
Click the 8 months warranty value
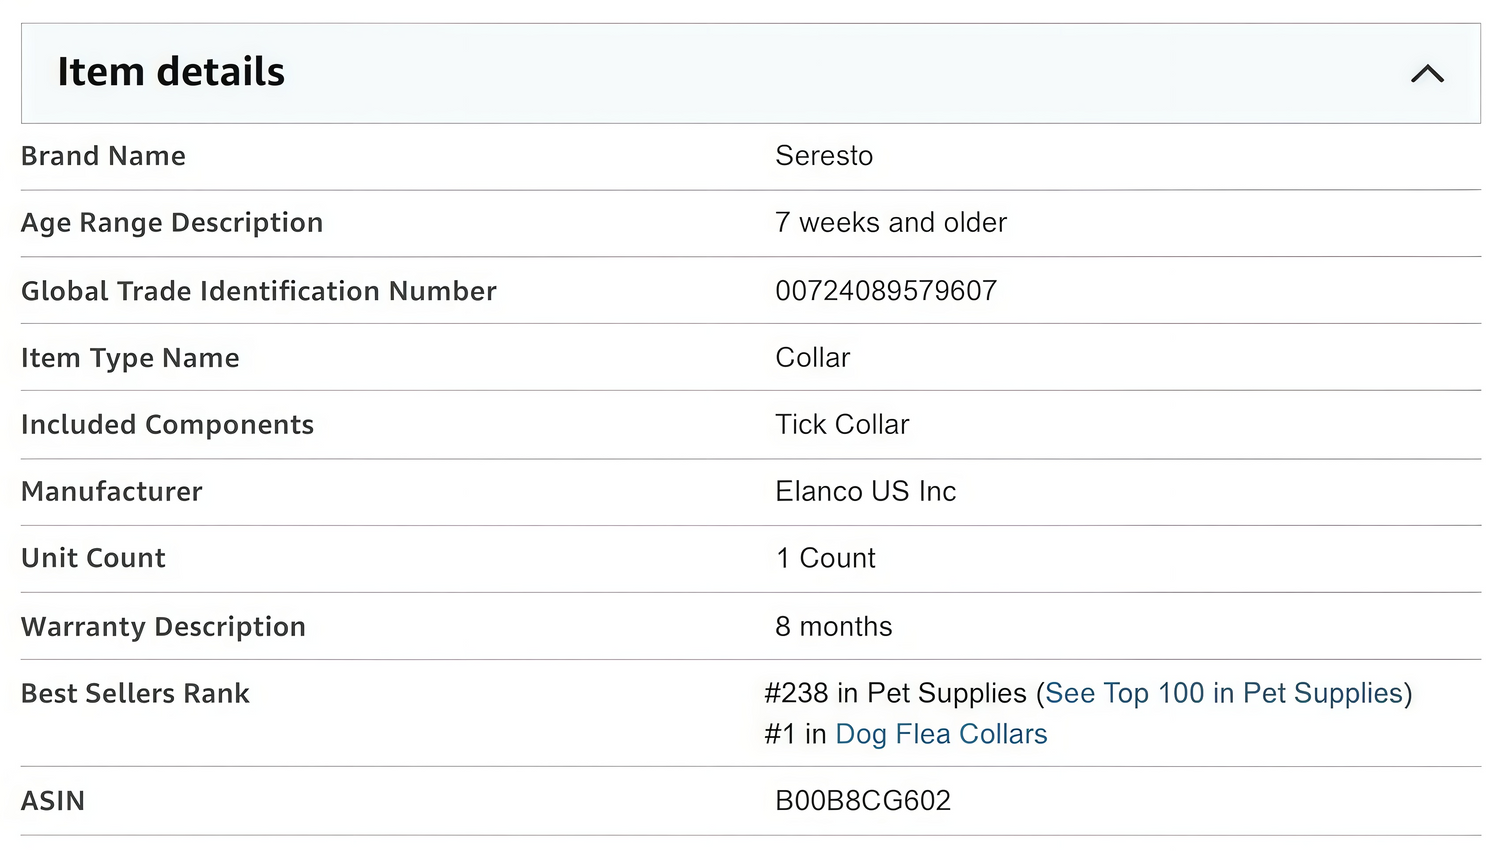(x=833, y=627)
